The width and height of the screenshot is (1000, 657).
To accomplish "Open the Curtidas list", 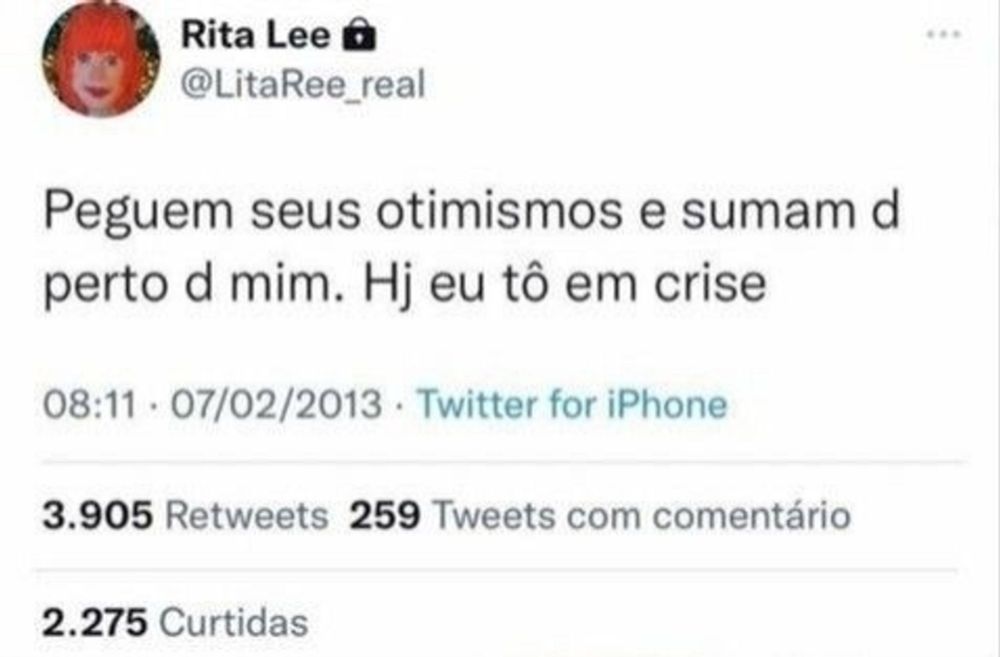I will tap(233, 622).
